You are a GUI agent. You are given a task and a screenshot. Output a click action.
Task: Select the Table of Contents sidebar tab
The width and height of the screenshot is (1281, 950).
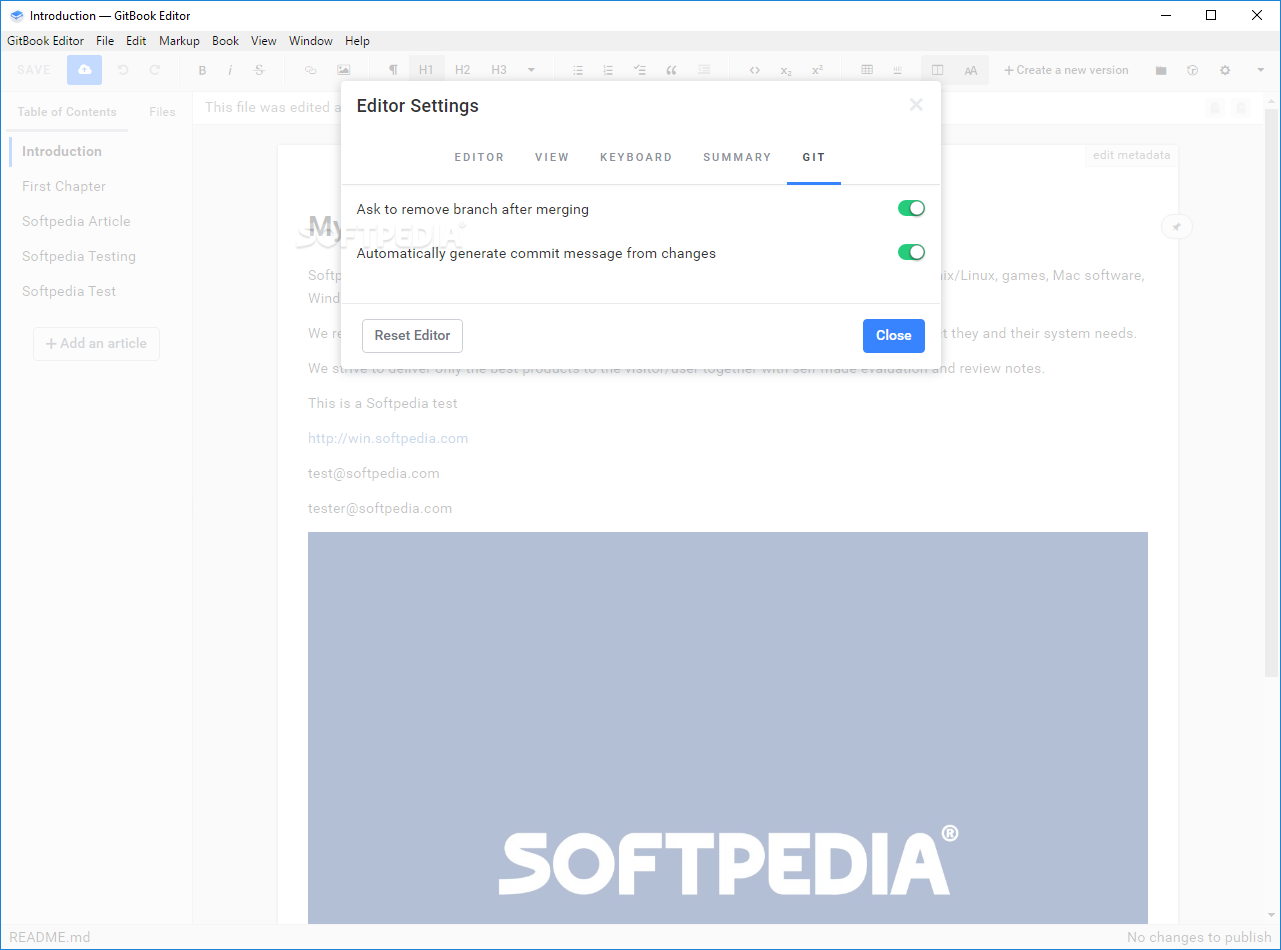[x=67, y=112]
